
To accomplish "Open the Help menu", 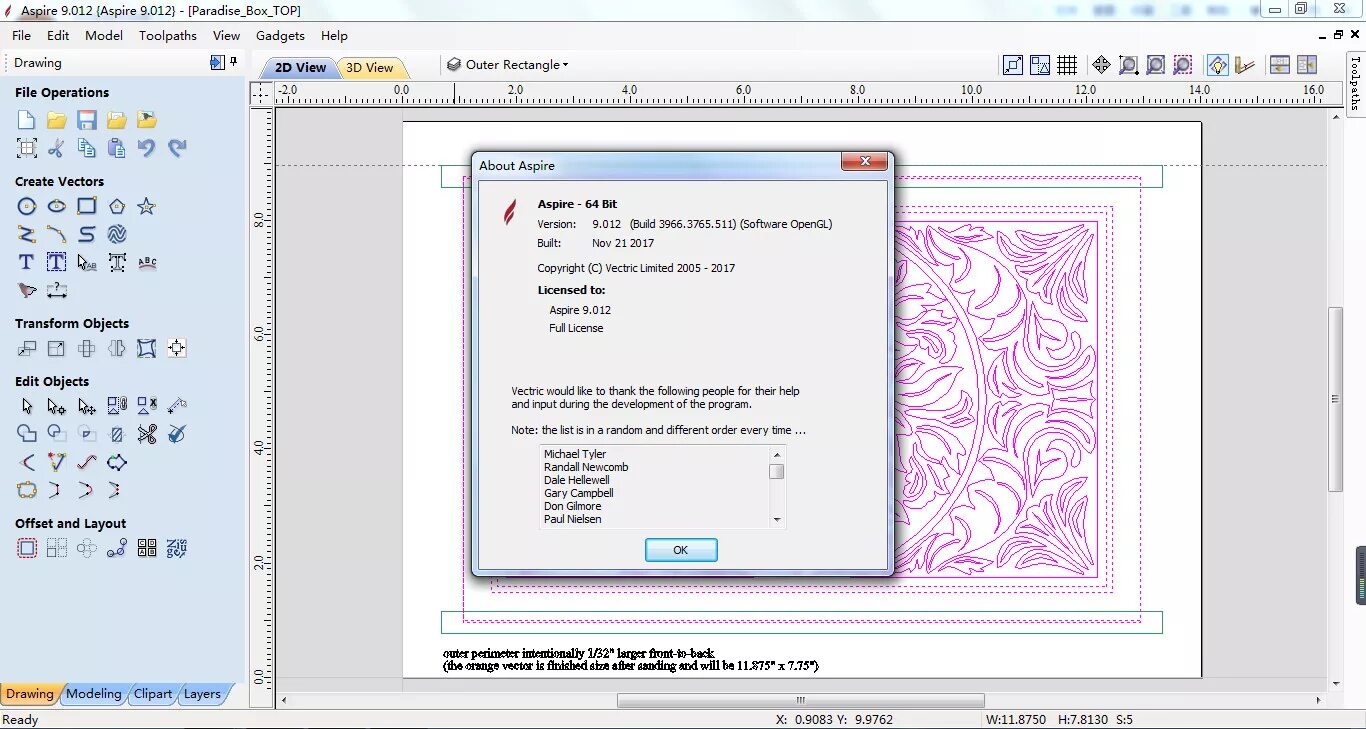I will pyautogui.click(x=334, y=35).
